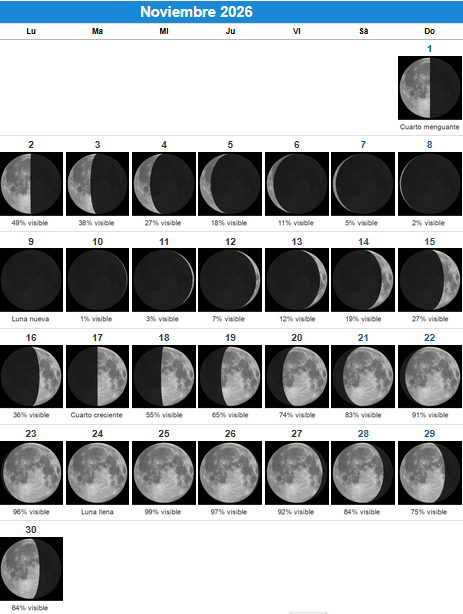Click the '49% visible' label
463x614 pixels.
pos(30,223)
